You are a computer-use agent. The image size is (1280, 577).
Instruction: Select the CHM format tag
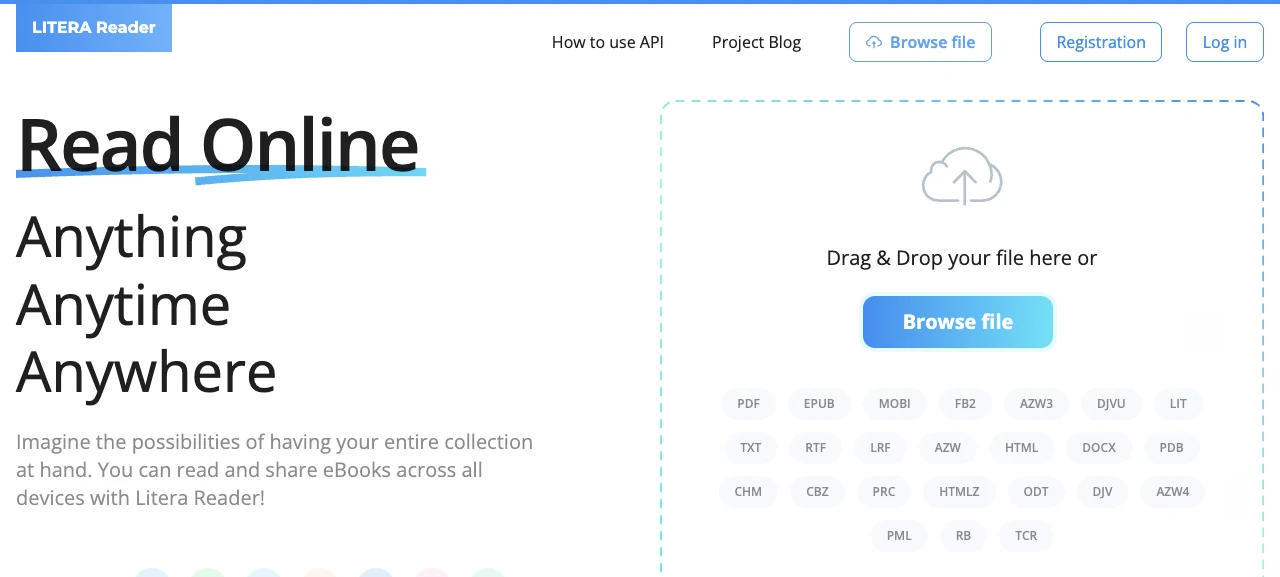tap(748, 492)
